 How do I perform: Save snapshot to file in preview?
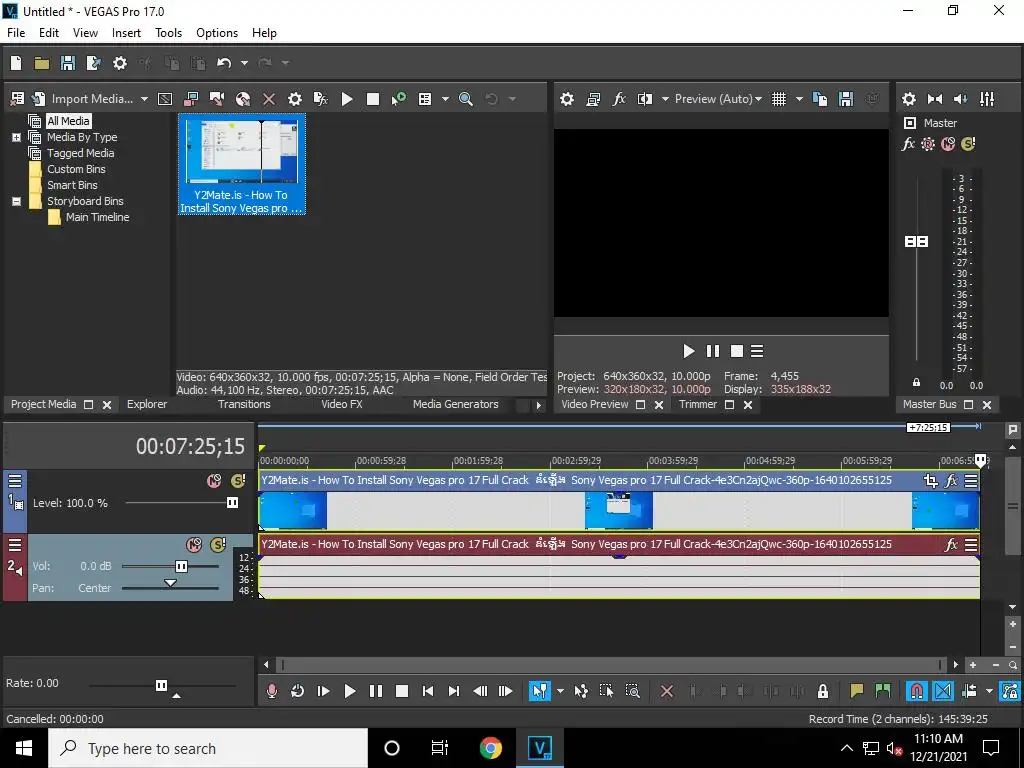tap(846, 99)
